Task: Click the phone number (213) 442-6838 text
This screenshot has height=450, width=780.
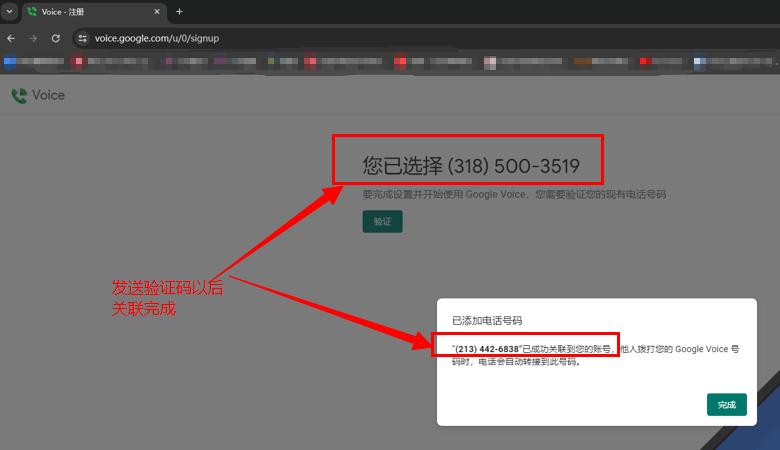Action: point(487,349)
